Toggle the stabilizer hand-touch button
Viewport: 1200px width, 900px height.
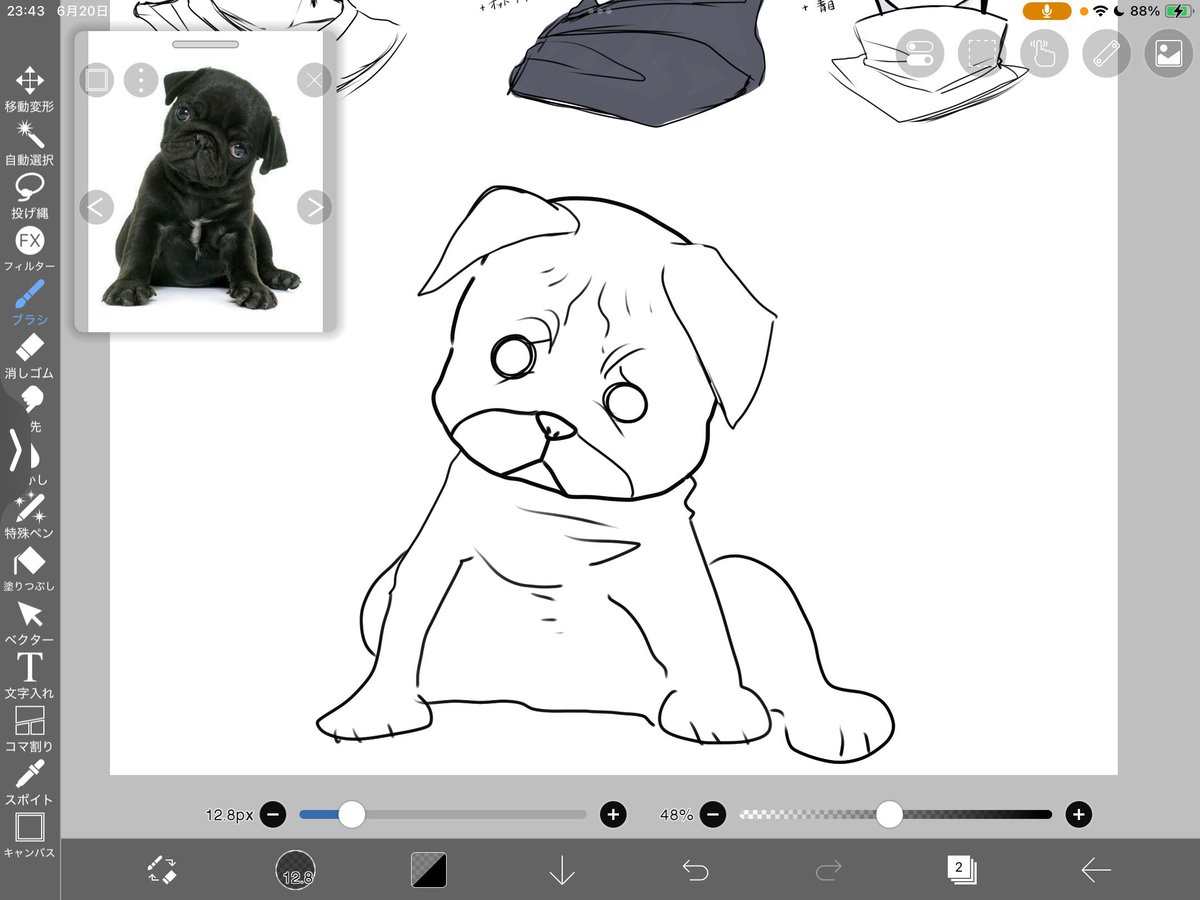[1044, 55]
